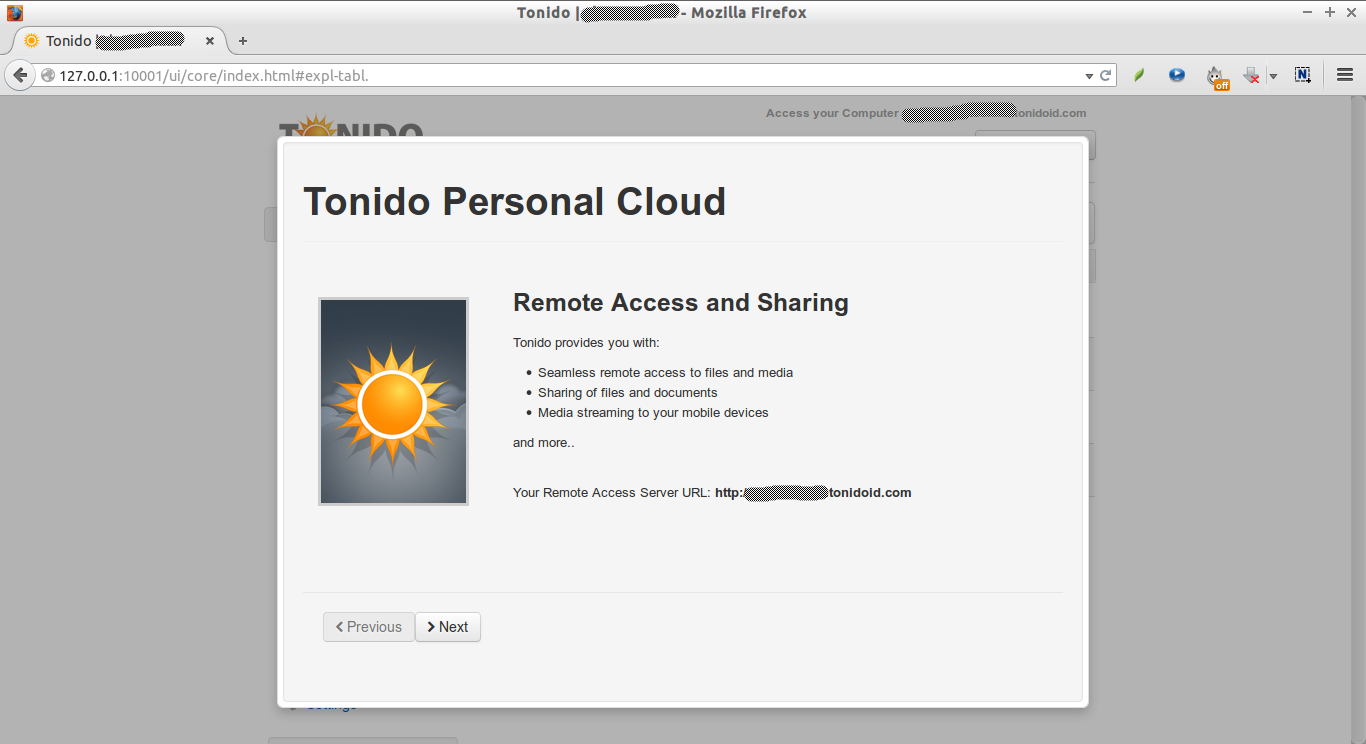Click the Previous button in wizard
The height and width of the screenshot is (744, 1366).
click(369, 627)
